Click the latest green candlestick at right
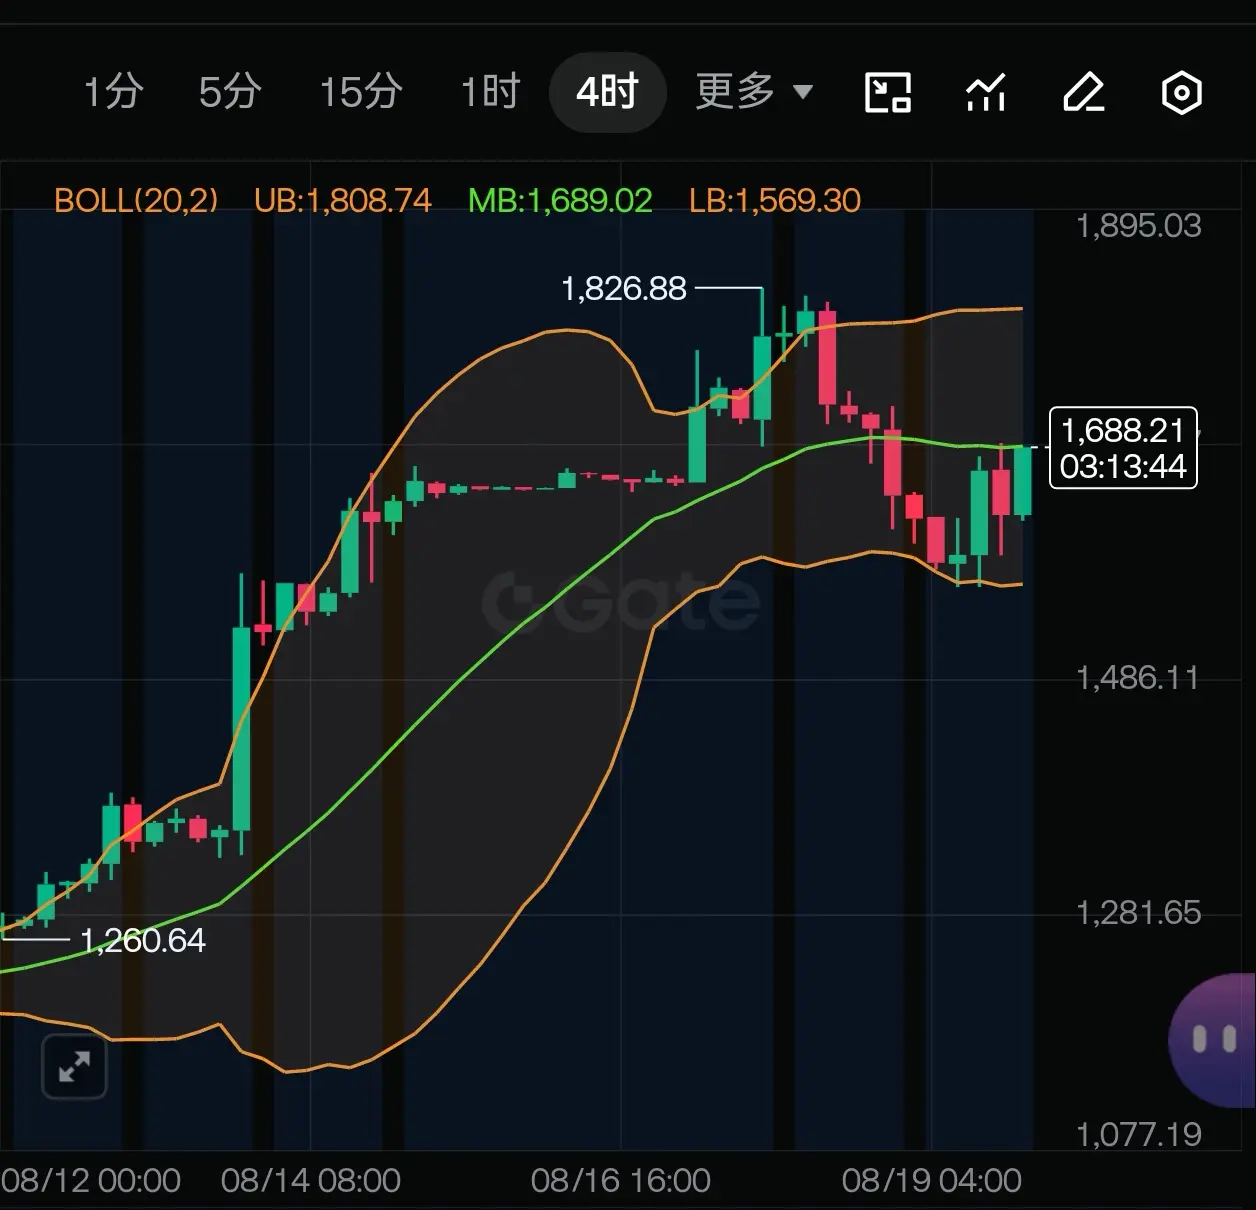The width and height of the screenshot is (1256, 1210). 1023,482
